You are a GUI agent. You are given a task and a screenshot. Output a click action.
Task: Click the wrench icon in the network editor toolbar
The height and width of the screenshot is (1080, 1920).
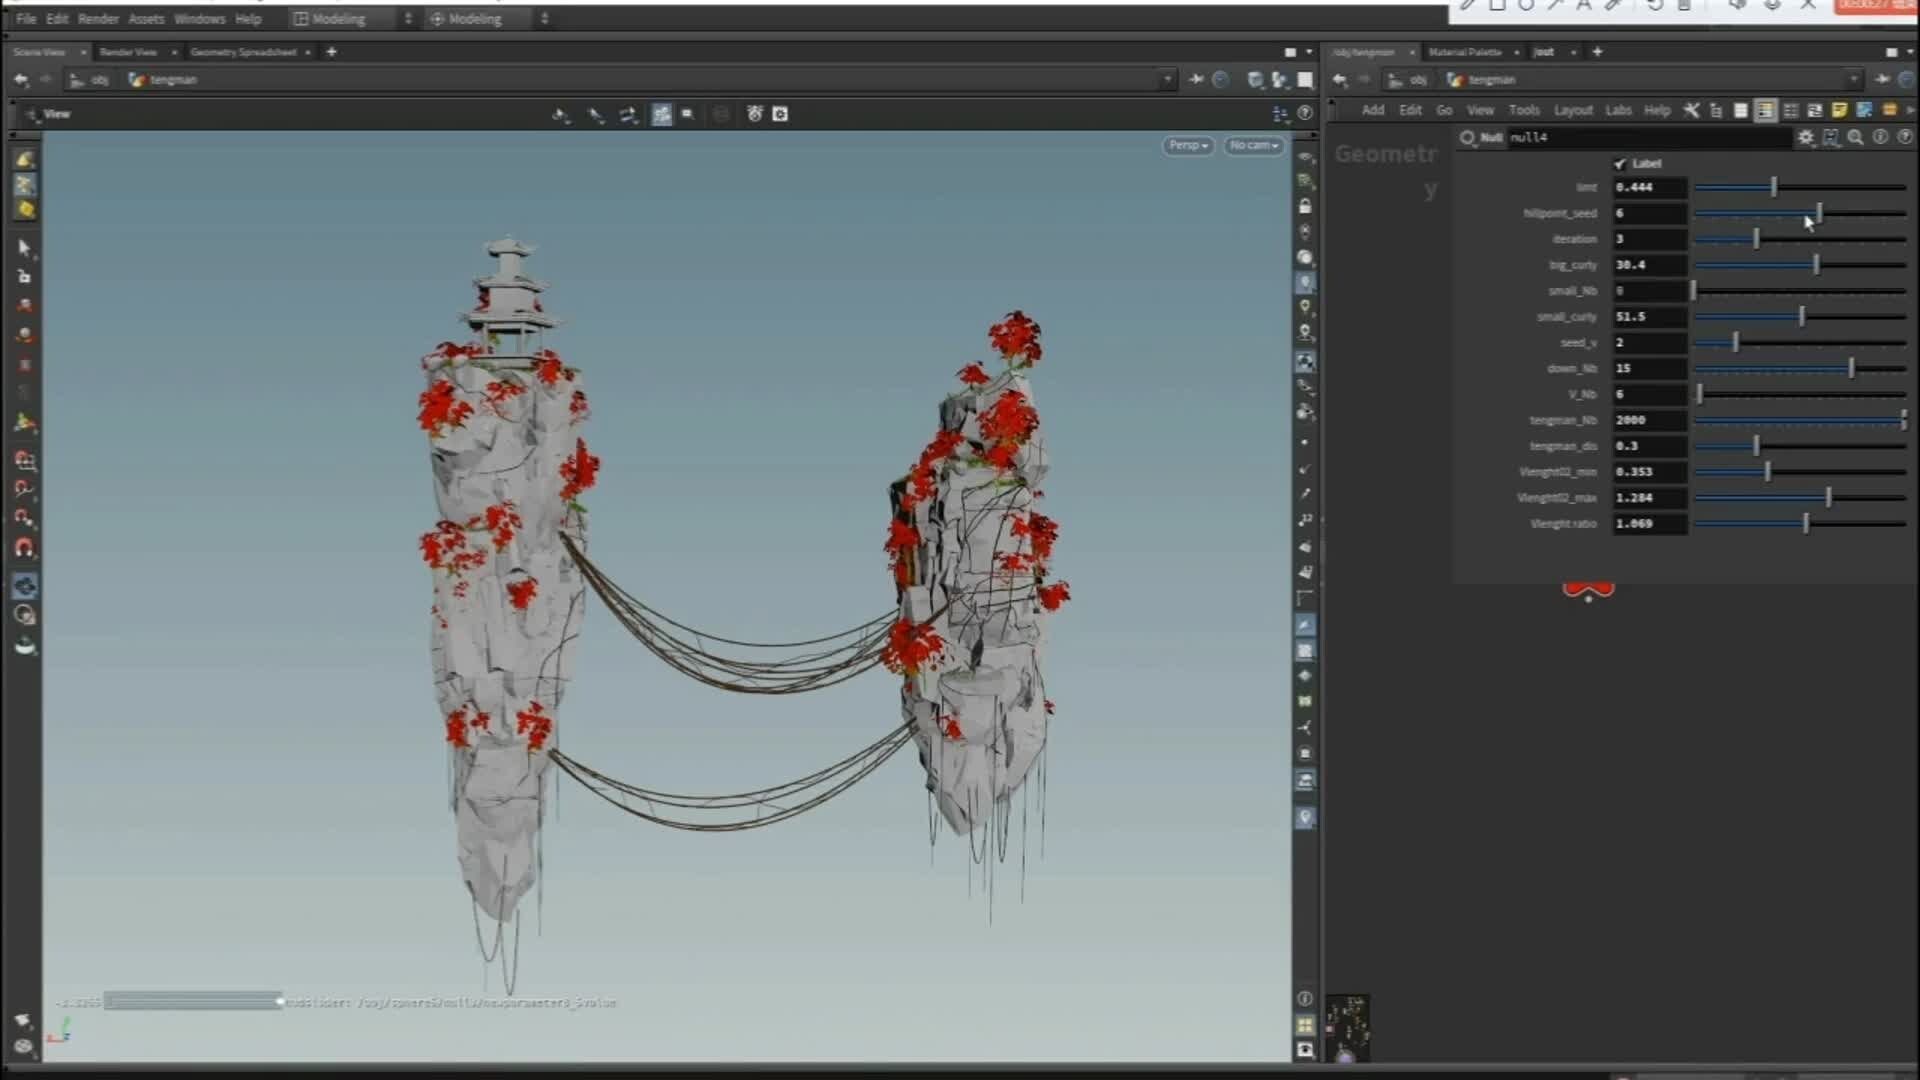click(x=1690, y=110)
